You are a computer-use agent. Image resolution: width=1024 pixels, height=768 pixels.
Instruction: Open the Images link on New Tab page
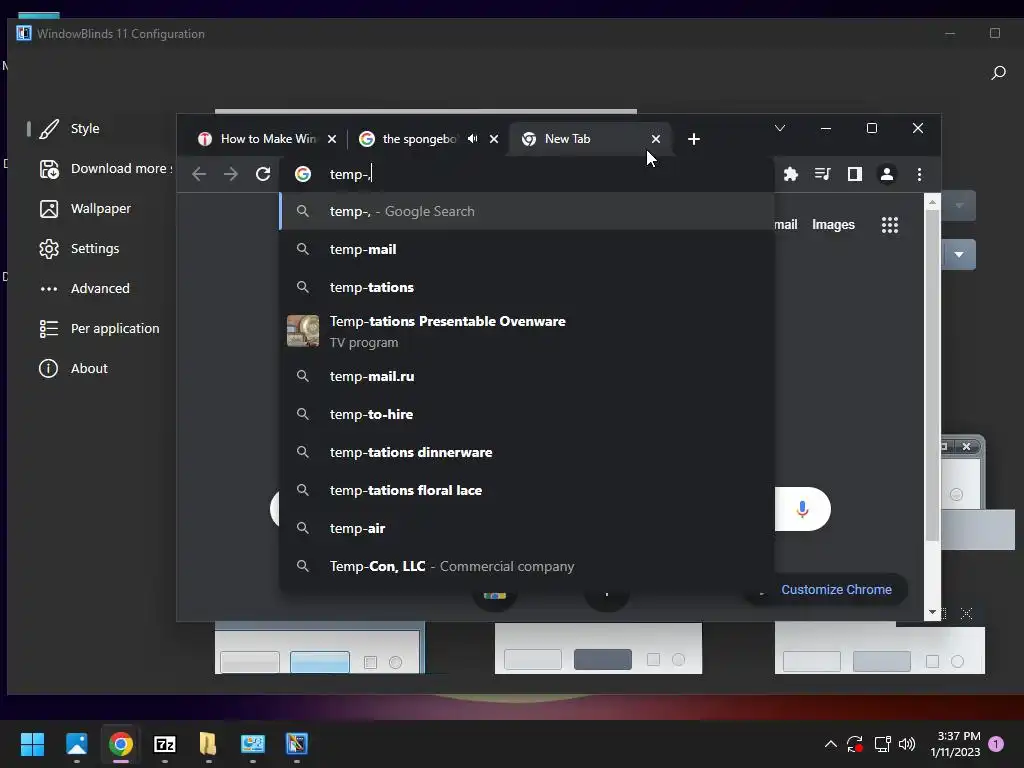click(x=833, y=225)
